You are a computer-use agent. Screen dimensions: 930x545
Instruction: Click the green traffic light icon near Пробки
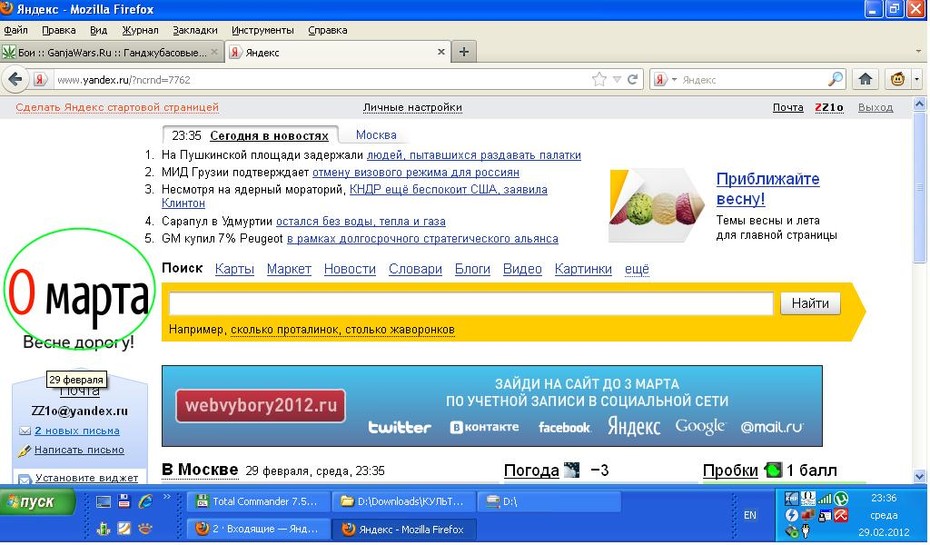click(x=773, y=470)
